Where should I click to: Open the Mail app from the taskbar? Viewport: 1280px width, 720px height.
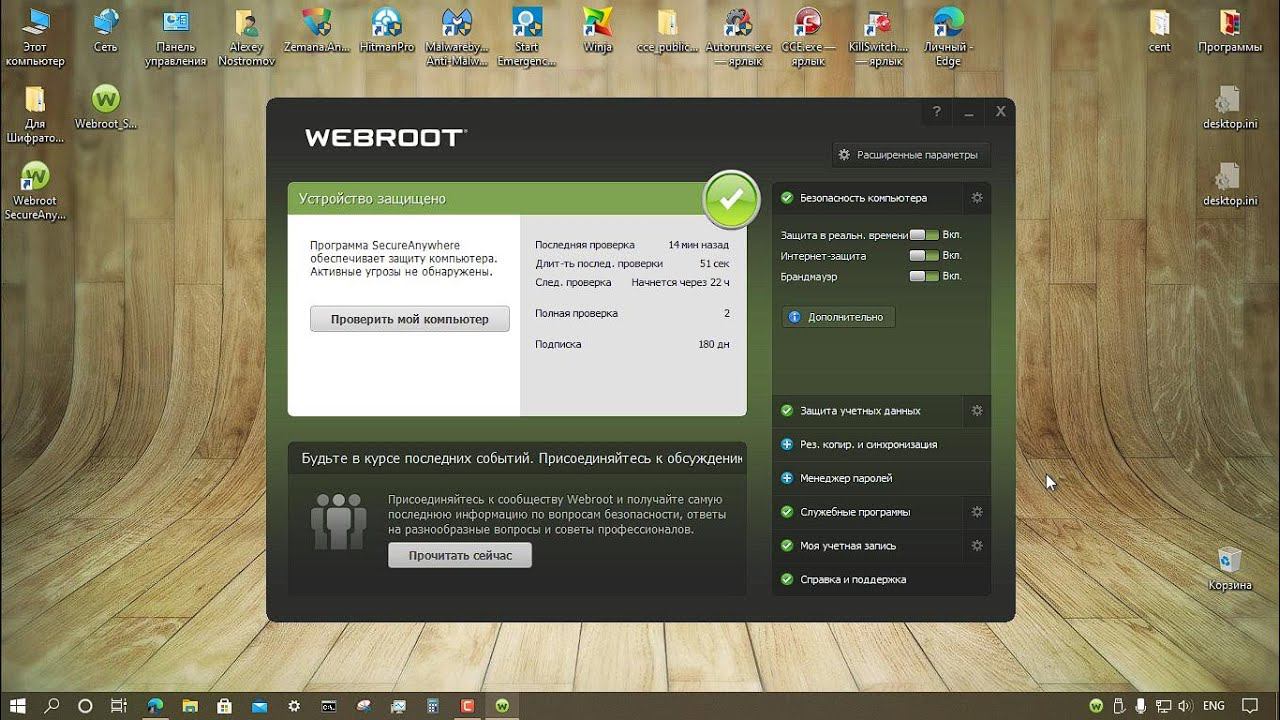pos(259,706)
